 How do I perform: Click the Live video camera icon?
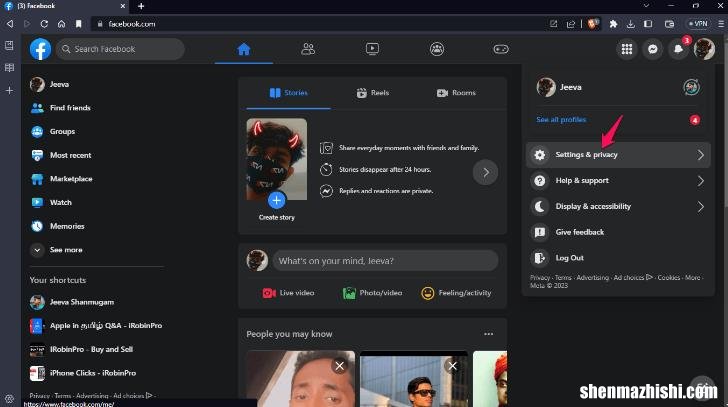point(269,293)
